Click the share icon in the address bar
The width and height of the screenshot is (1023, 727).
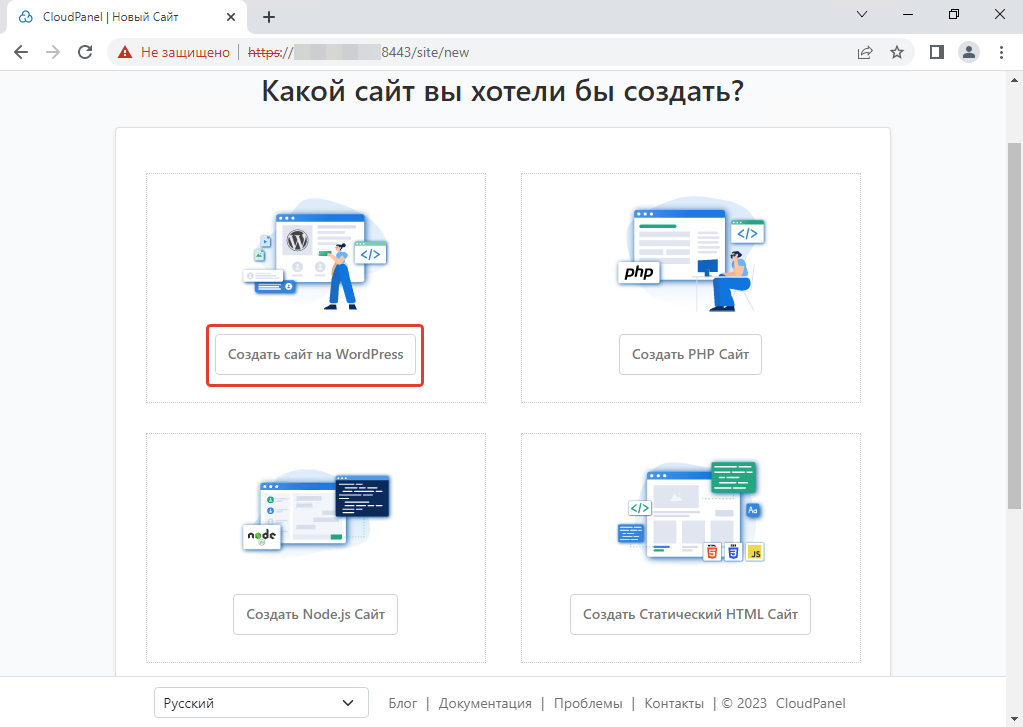(x=864, y=52)
